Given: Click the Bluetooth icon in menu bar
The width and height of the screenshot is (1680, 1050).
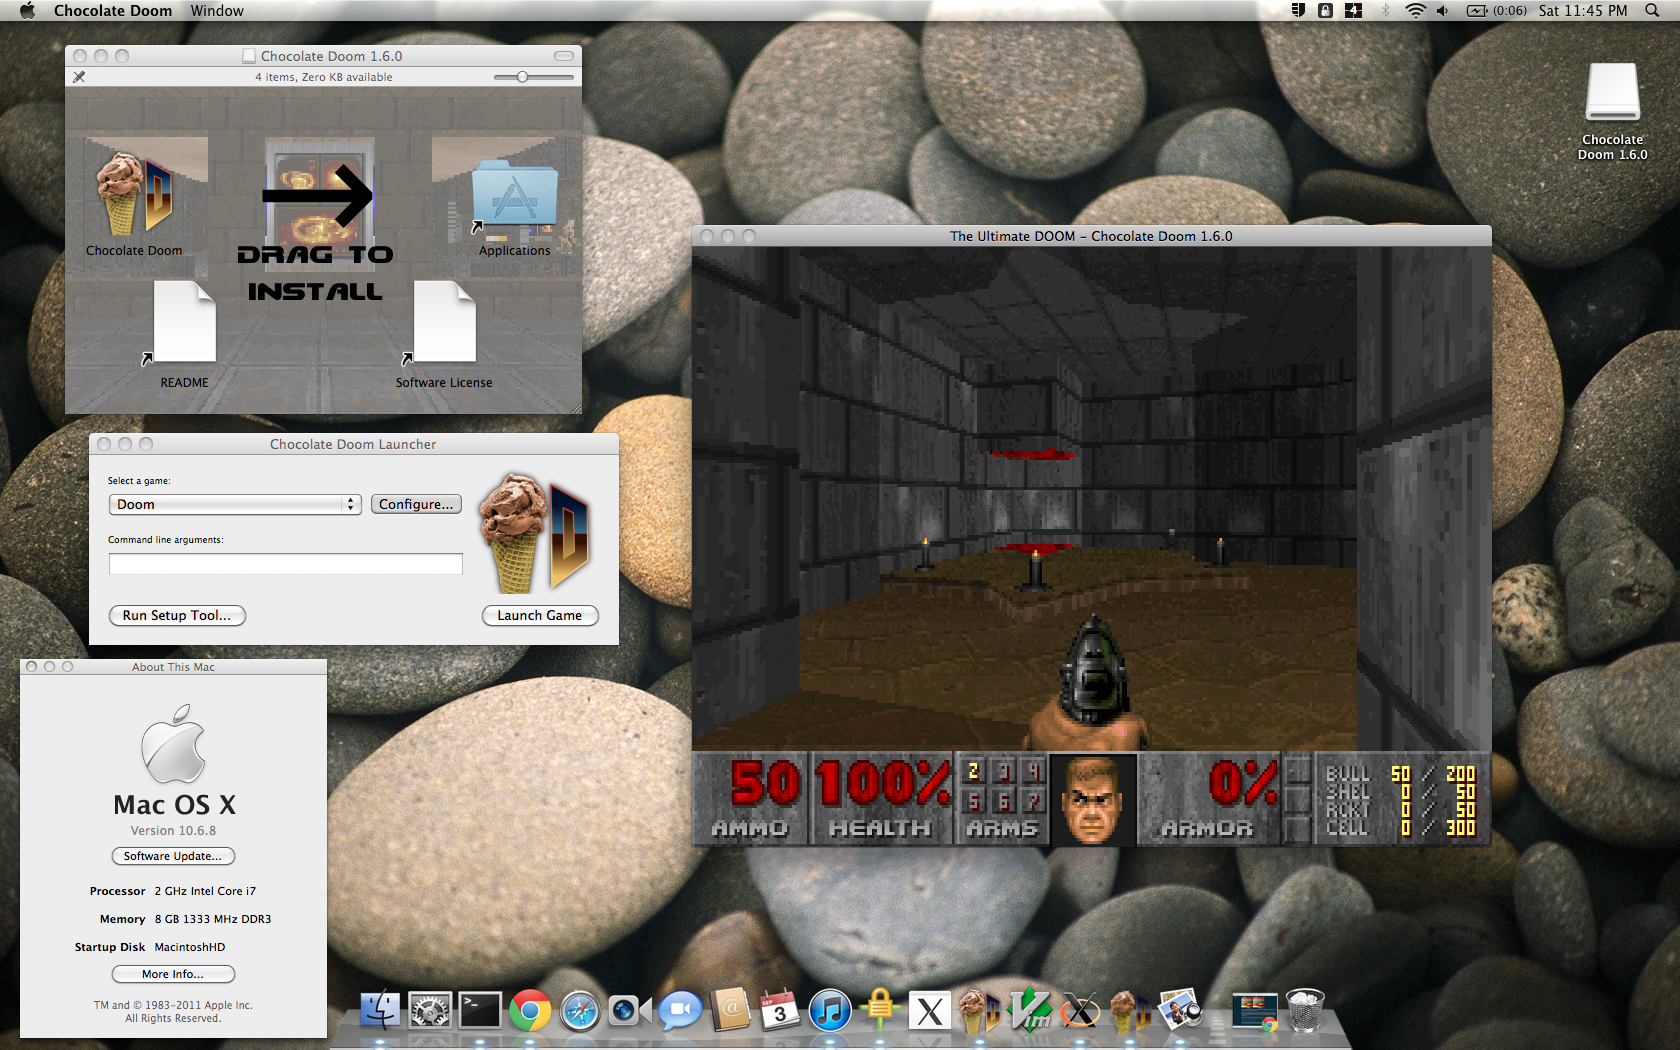Looking at the screenshot, I should click(1386, 11).
